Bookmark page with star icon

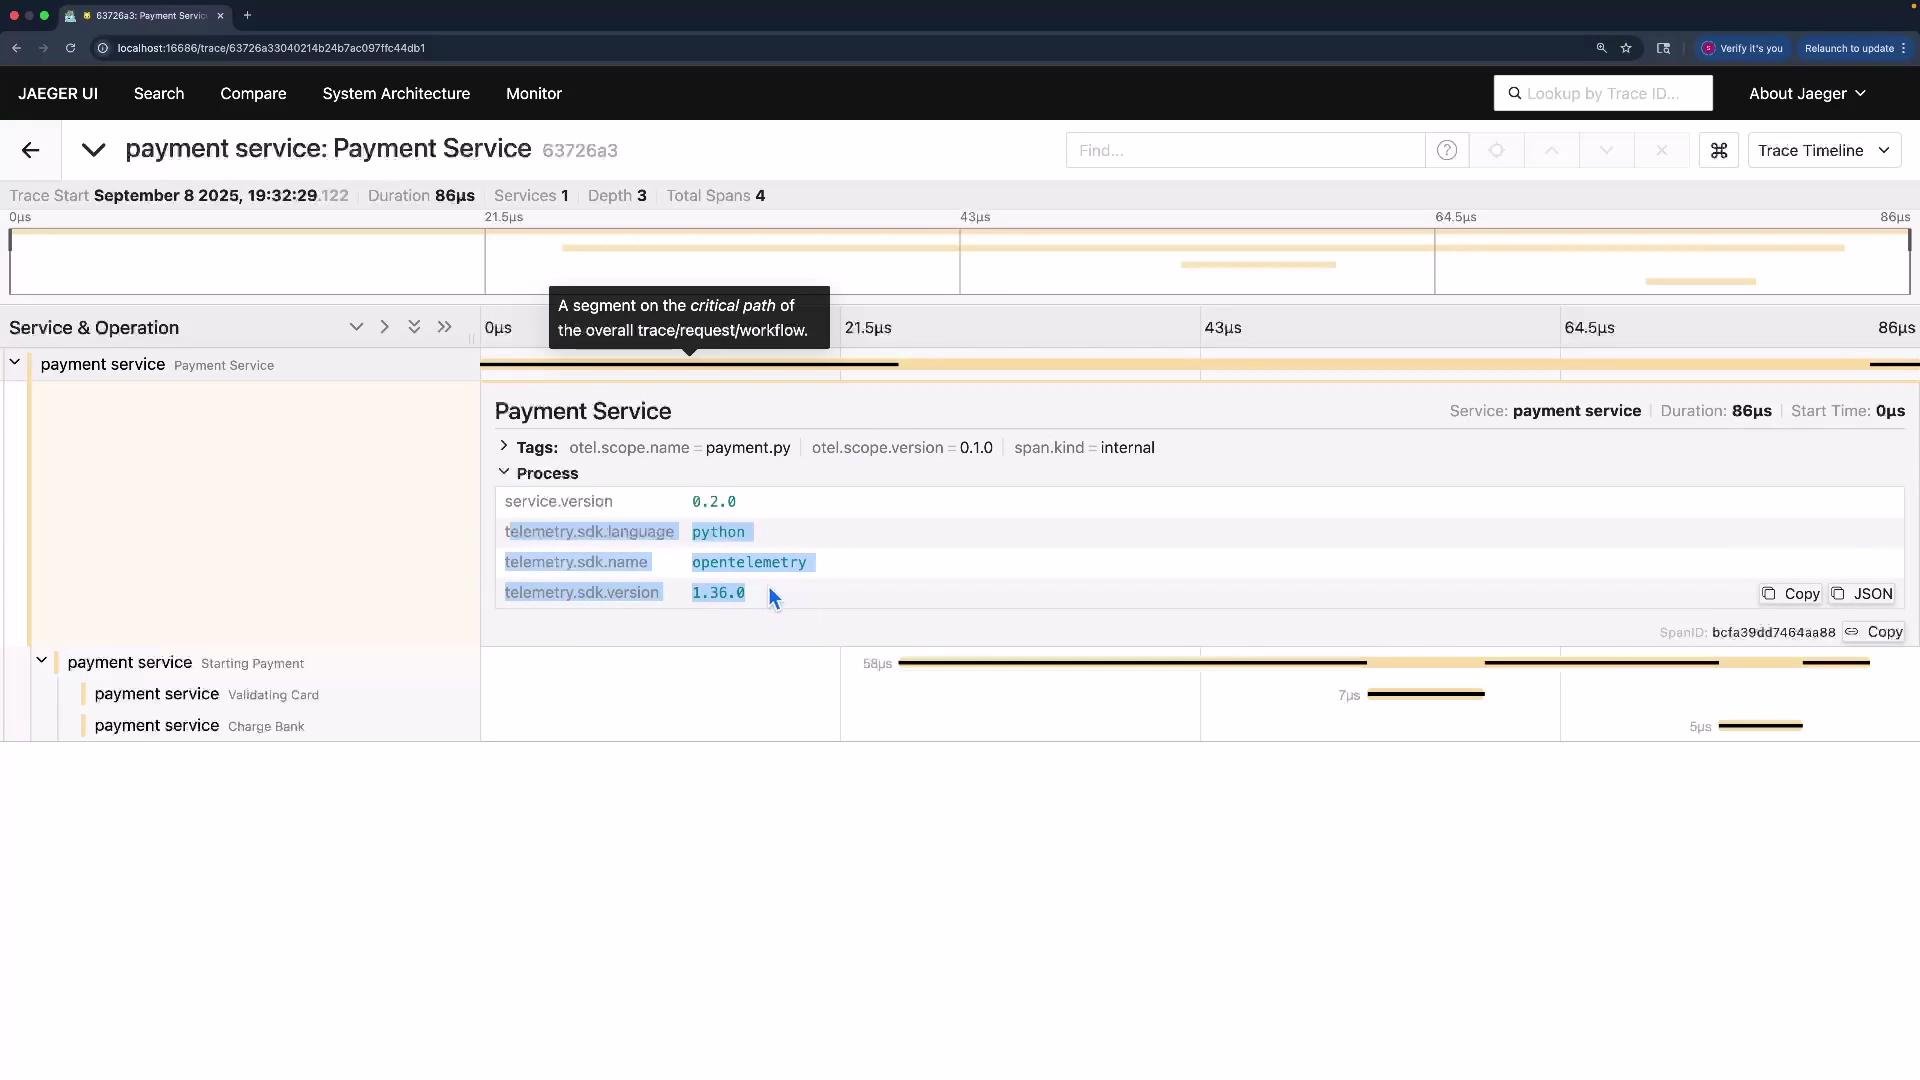[x=1626, y=48]
